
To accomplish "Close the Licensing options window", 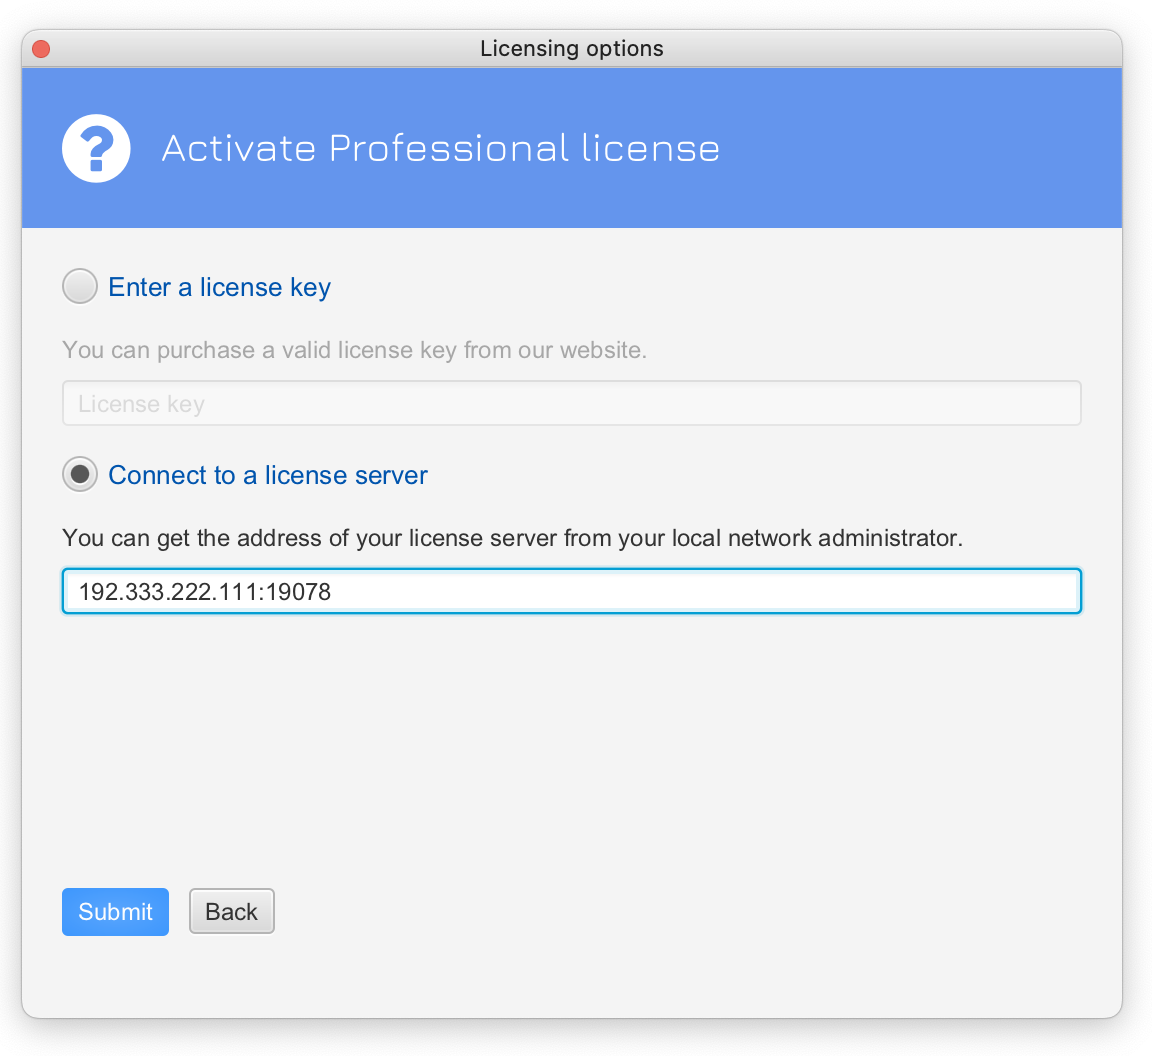I will (41, 48).
